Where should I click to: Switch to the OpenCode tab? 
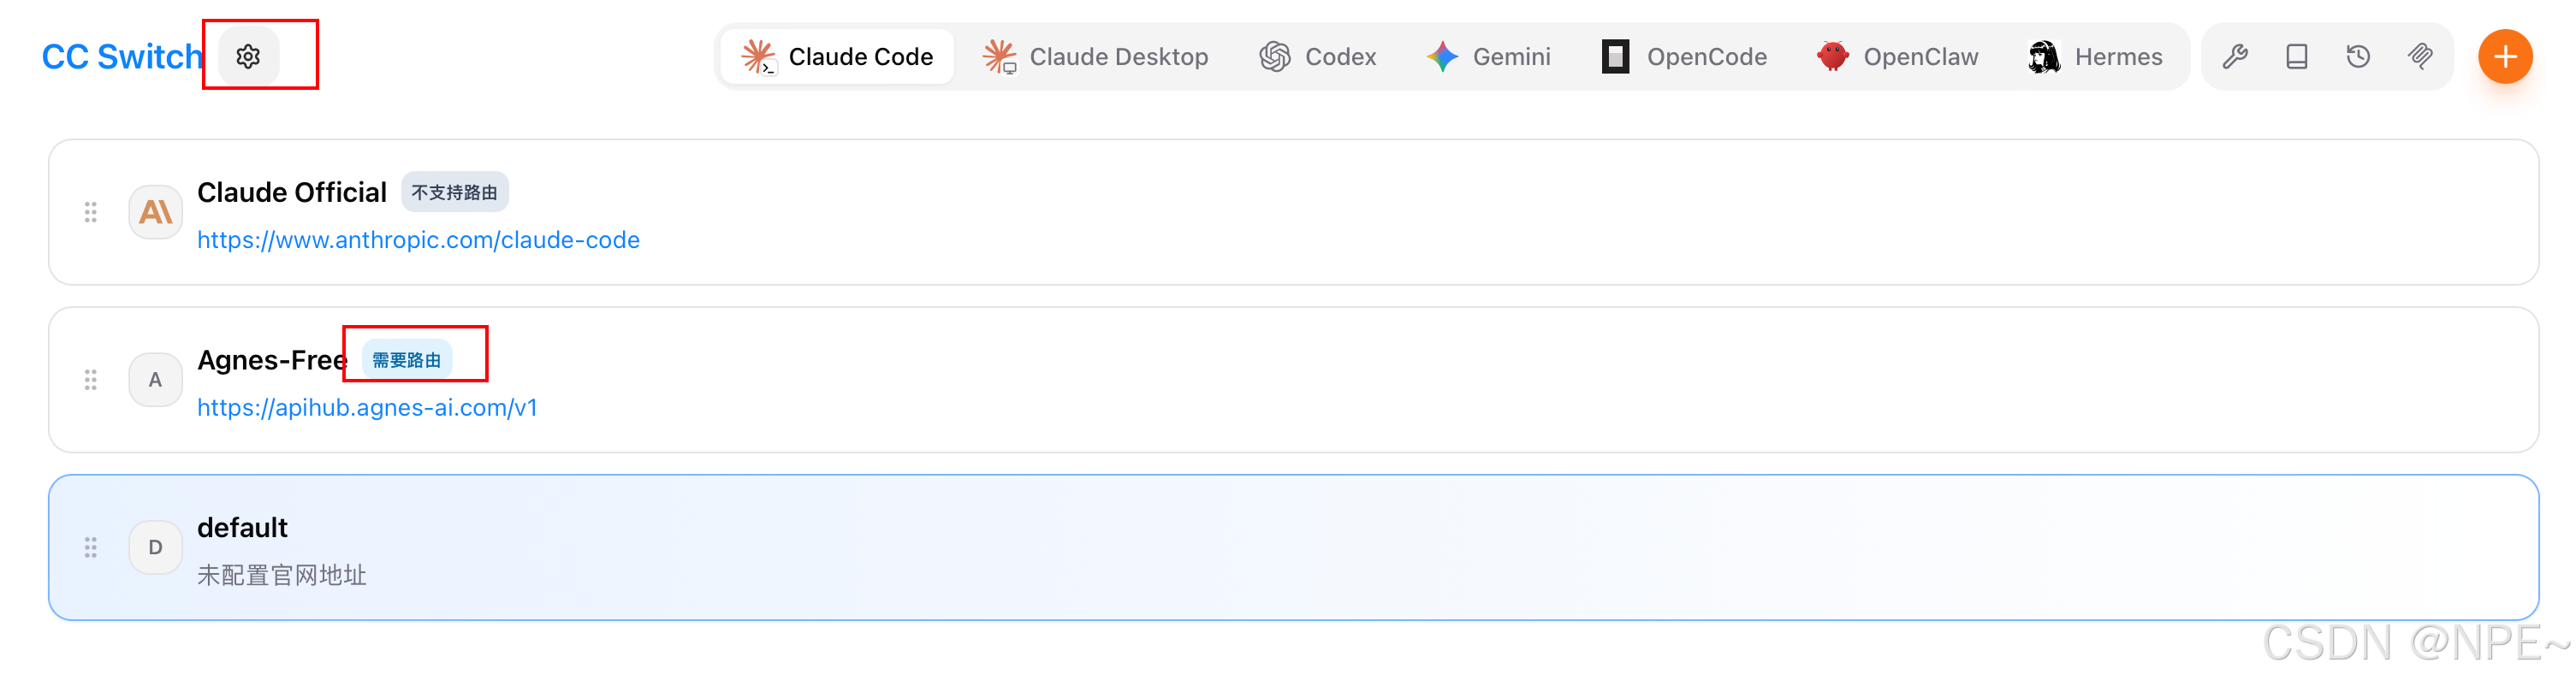(x=1685, y=57)
